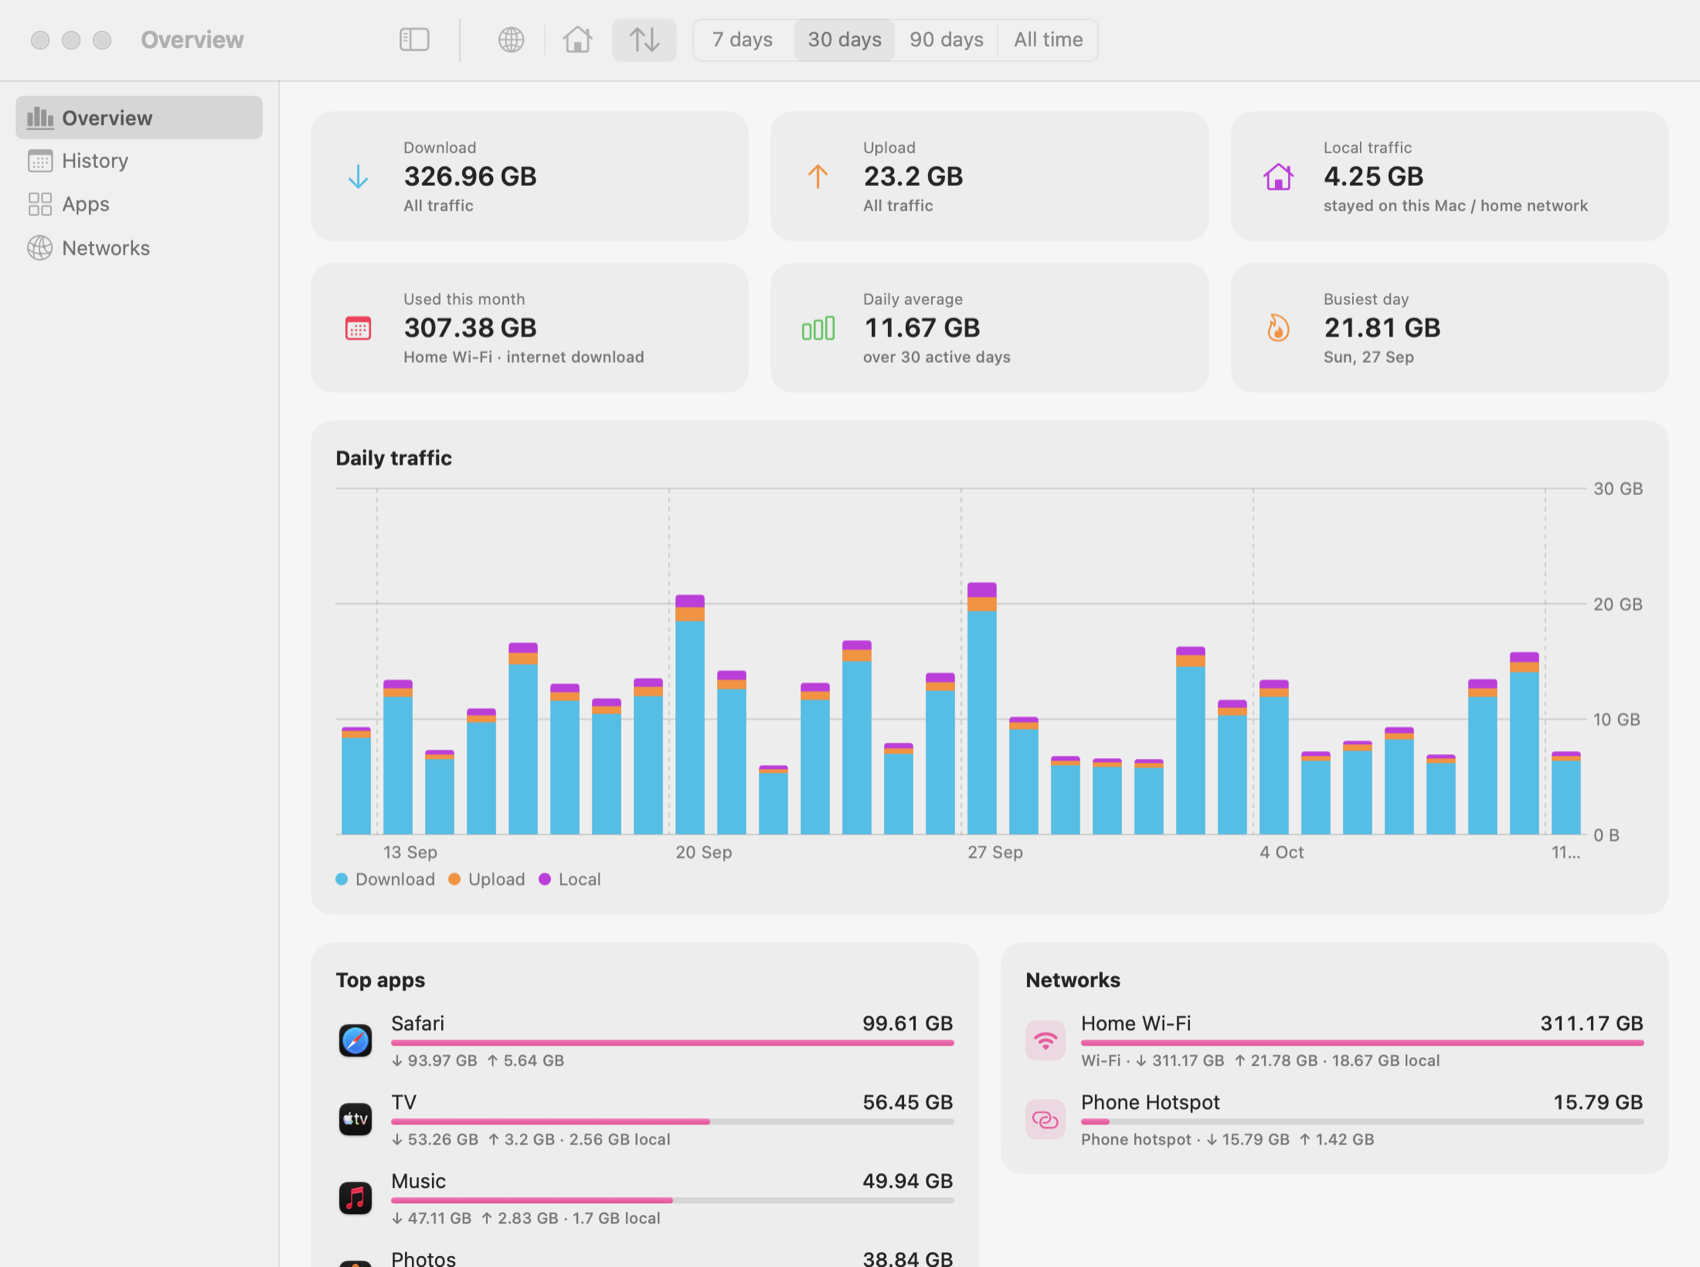Image resolution: width=1700 pixels, height=1267 pixels.
Task: Click the Daily traffic heading
Action: [394, 458]
